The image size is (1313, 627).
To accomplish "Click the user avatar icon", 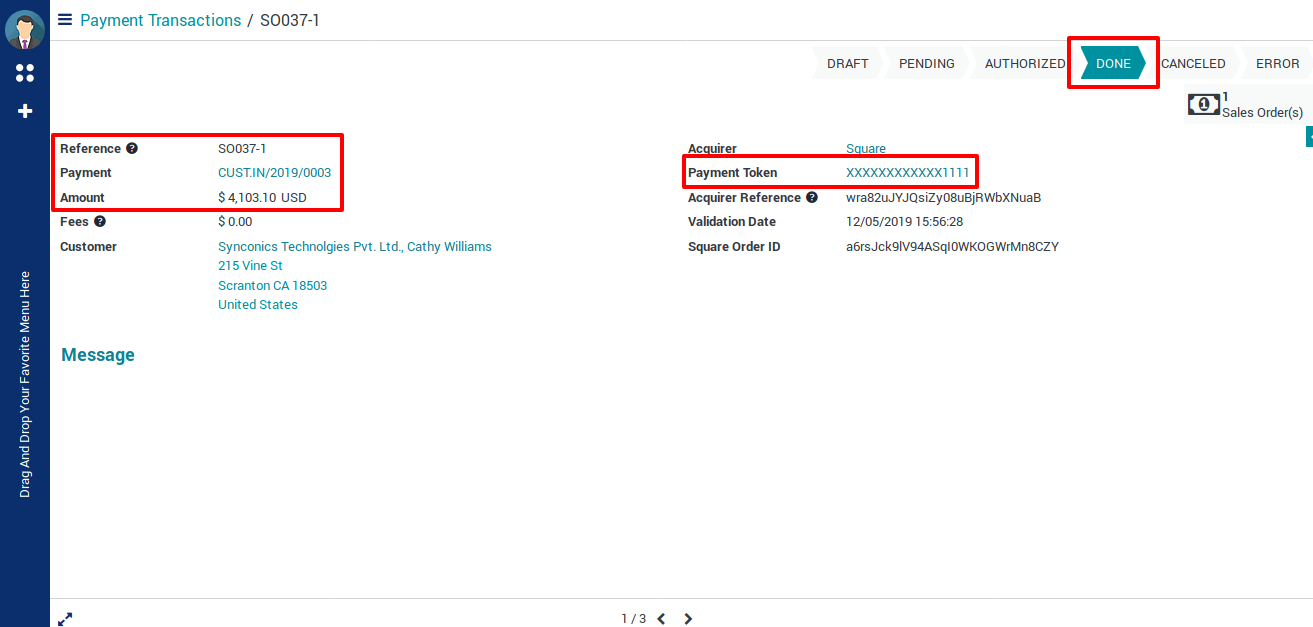I will click(25, 30).
